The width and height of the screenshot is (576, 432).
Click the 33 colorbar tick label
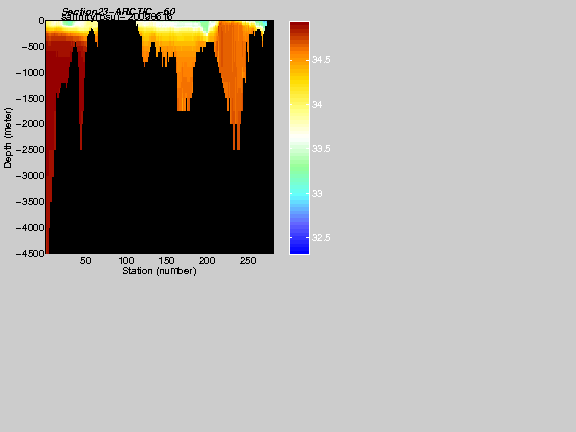tap(317, 194)
